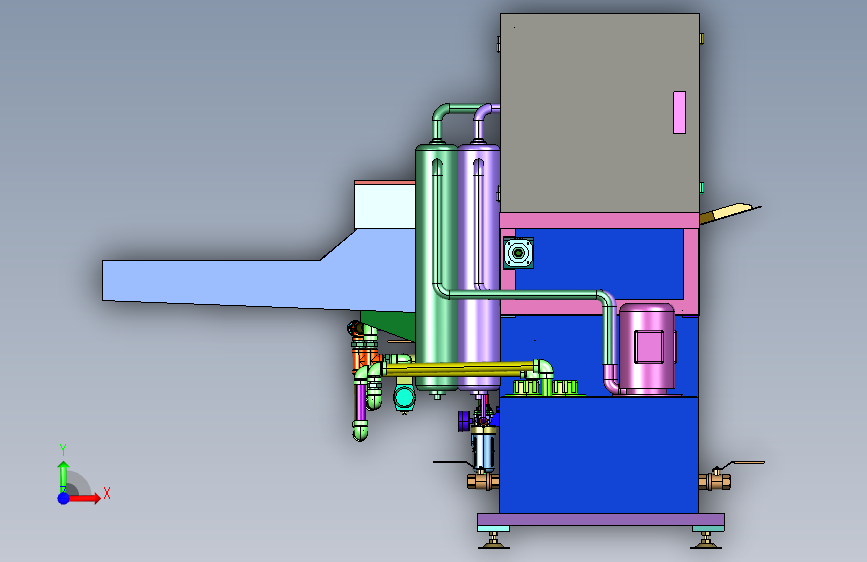Image resolution: width=867 pixels, height=562 pixels.
Task: Select the left brass ball valve
Action: tap(483, 481)
